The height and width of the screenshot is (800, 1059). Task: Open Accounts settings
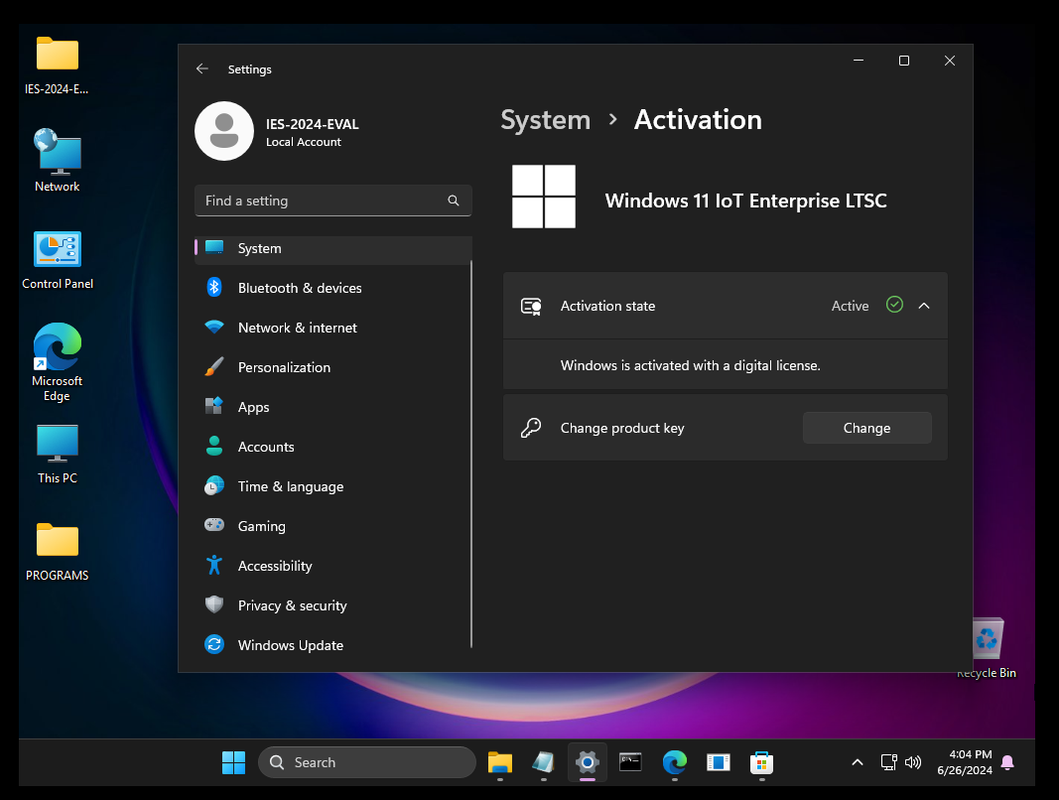tap(333, 447)
